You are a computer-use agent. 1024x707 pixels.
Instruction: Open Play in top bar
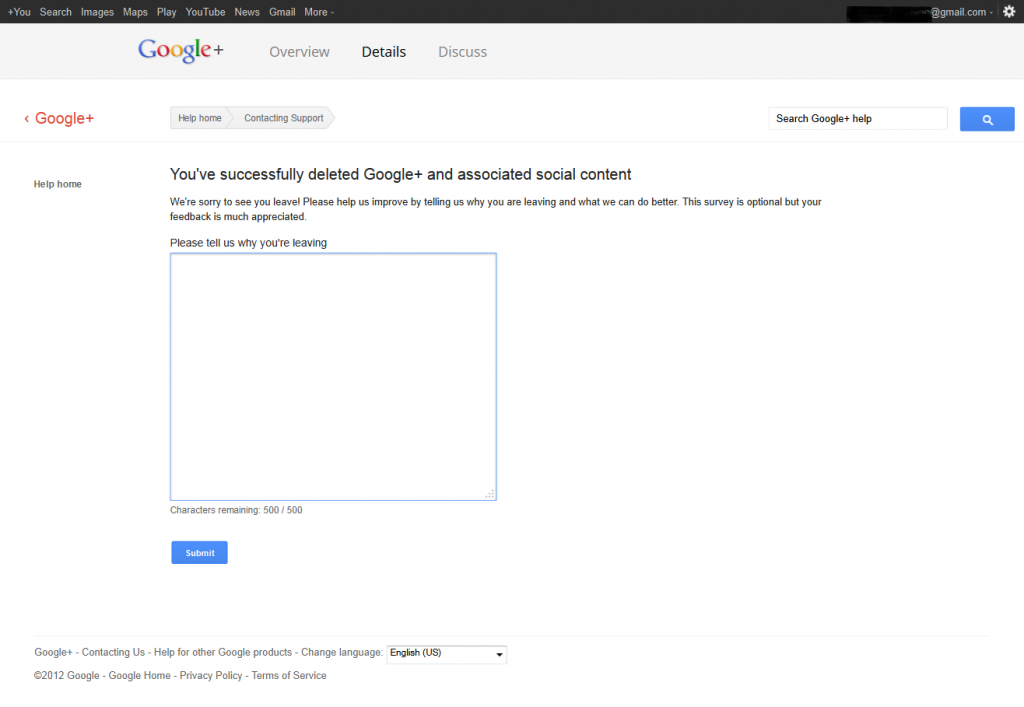(x=167, y=12)
